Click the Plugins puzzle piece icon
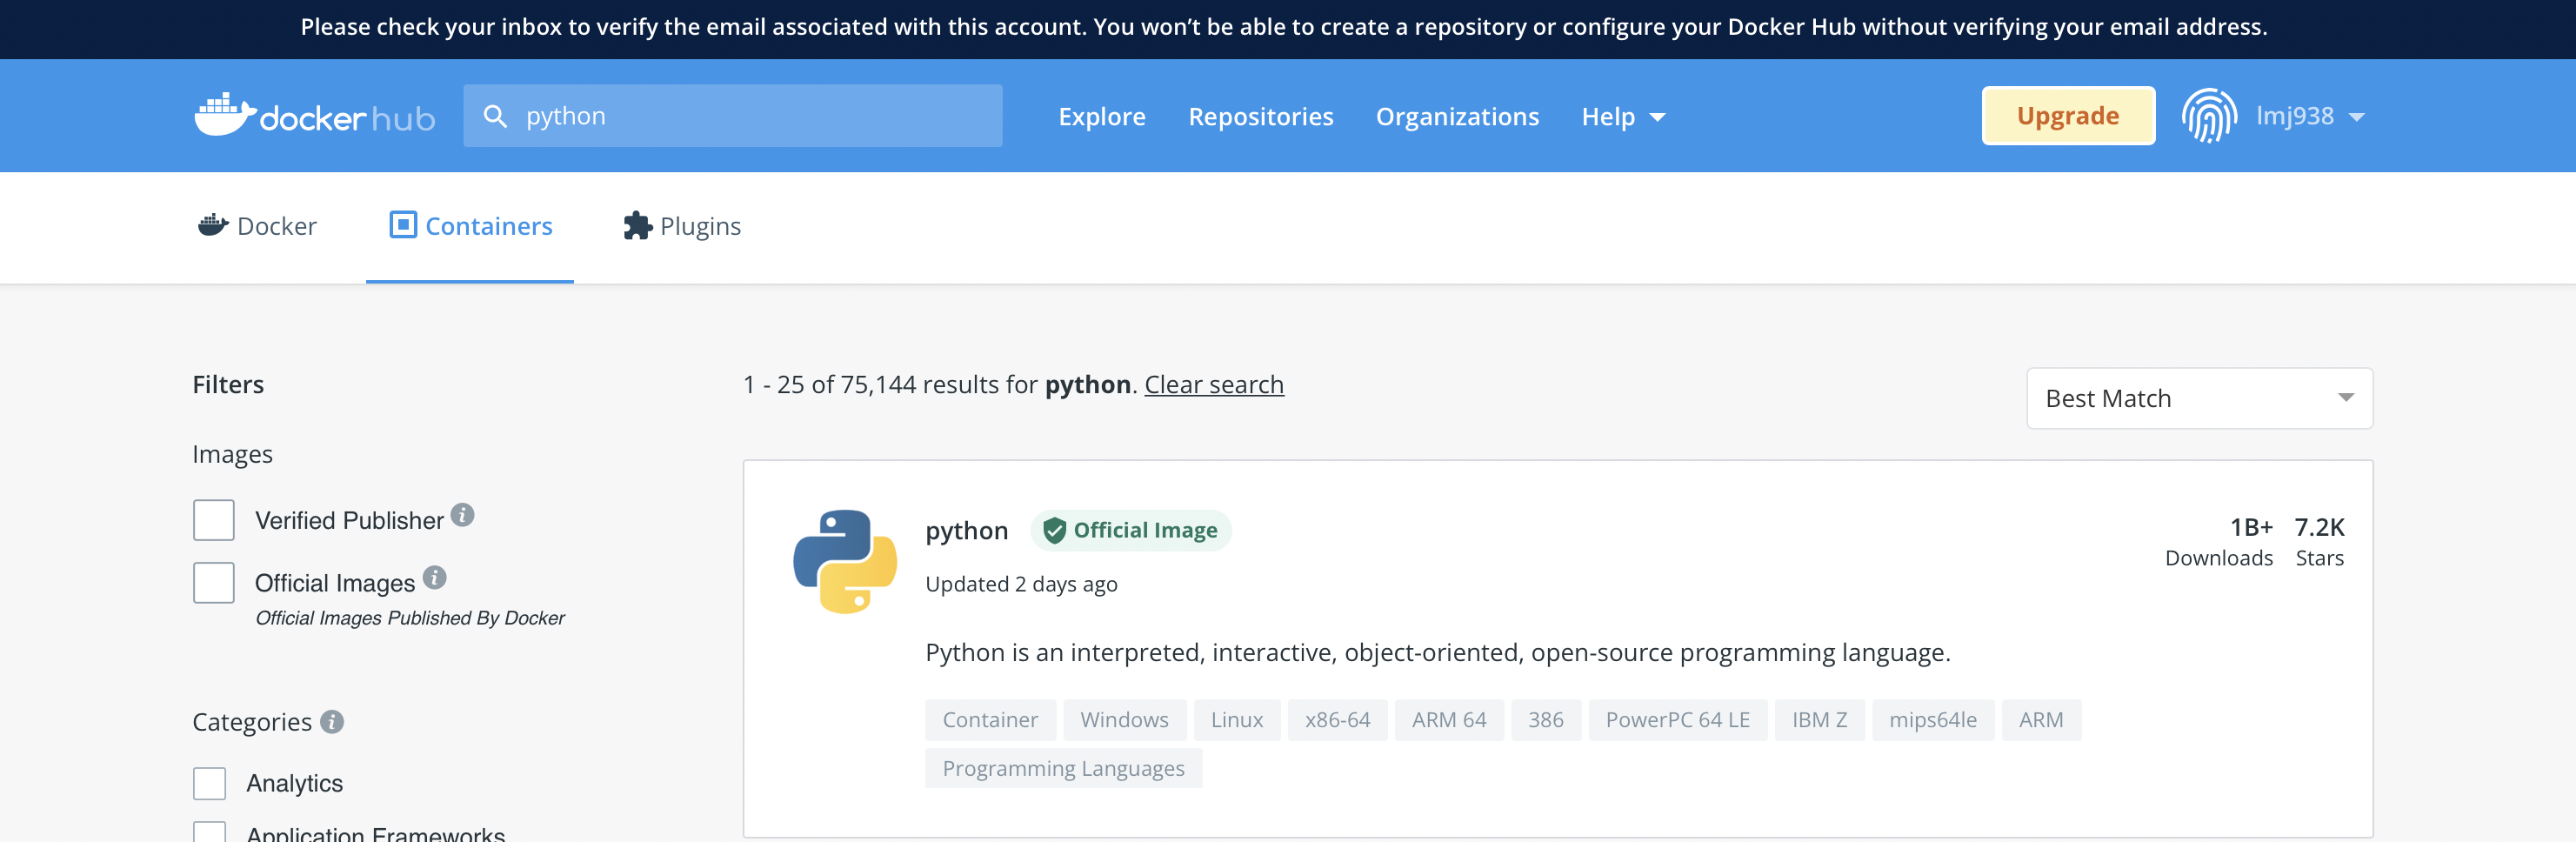Screen dimensions: 2576x842 (637, 225)
